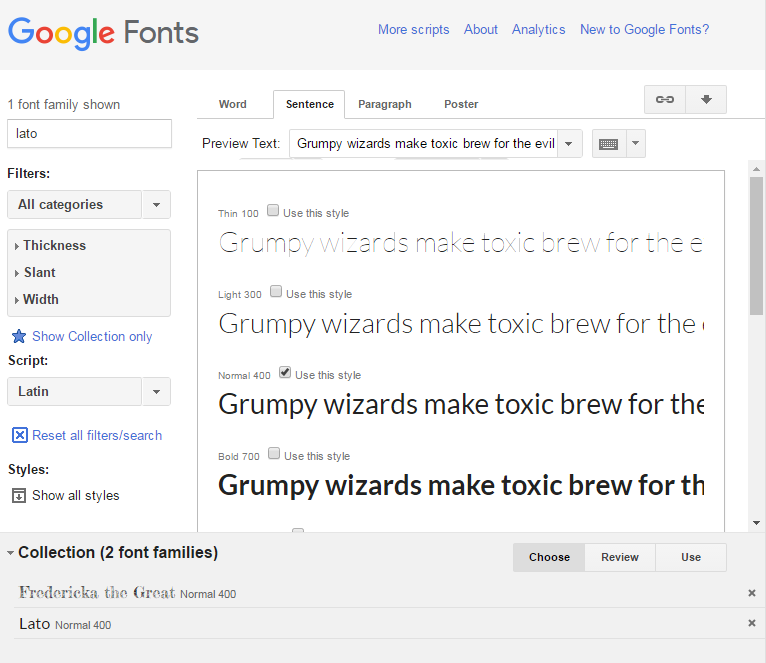This screenshot has width=766, height=663.
Task: Select the Choose step button
Action: pos(549,557)
